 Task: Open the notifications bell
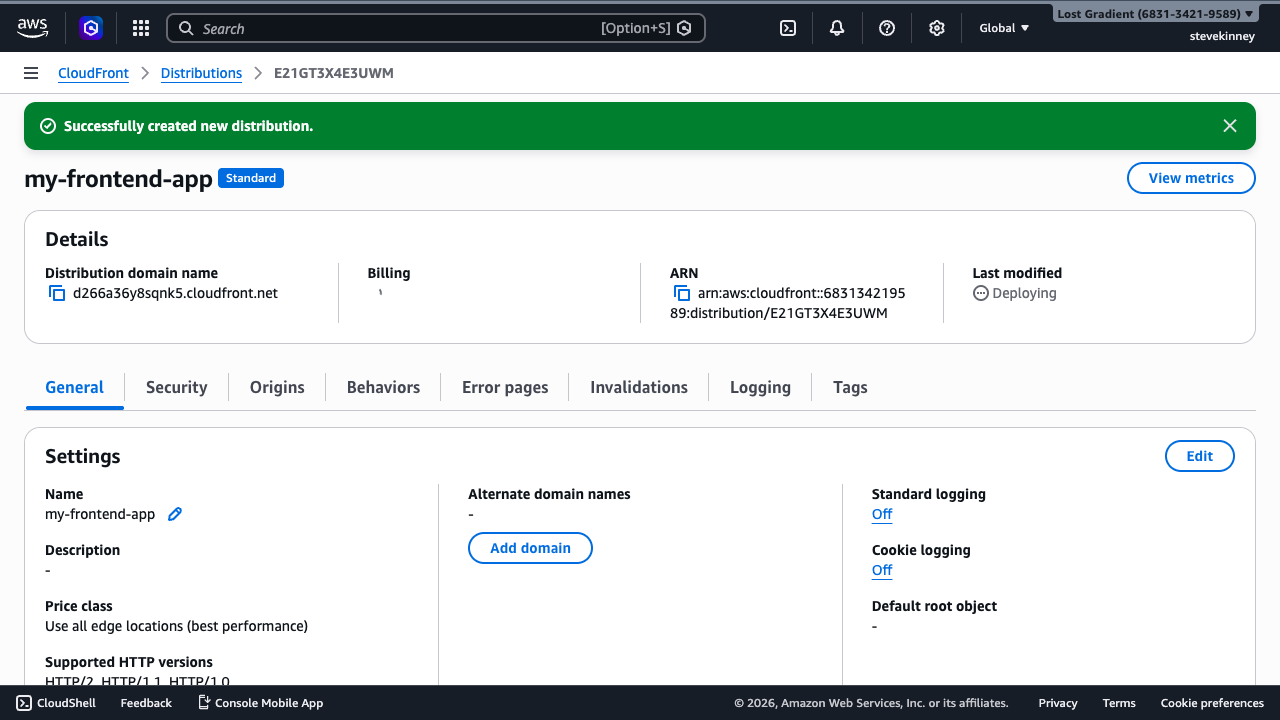coord(837,28)
